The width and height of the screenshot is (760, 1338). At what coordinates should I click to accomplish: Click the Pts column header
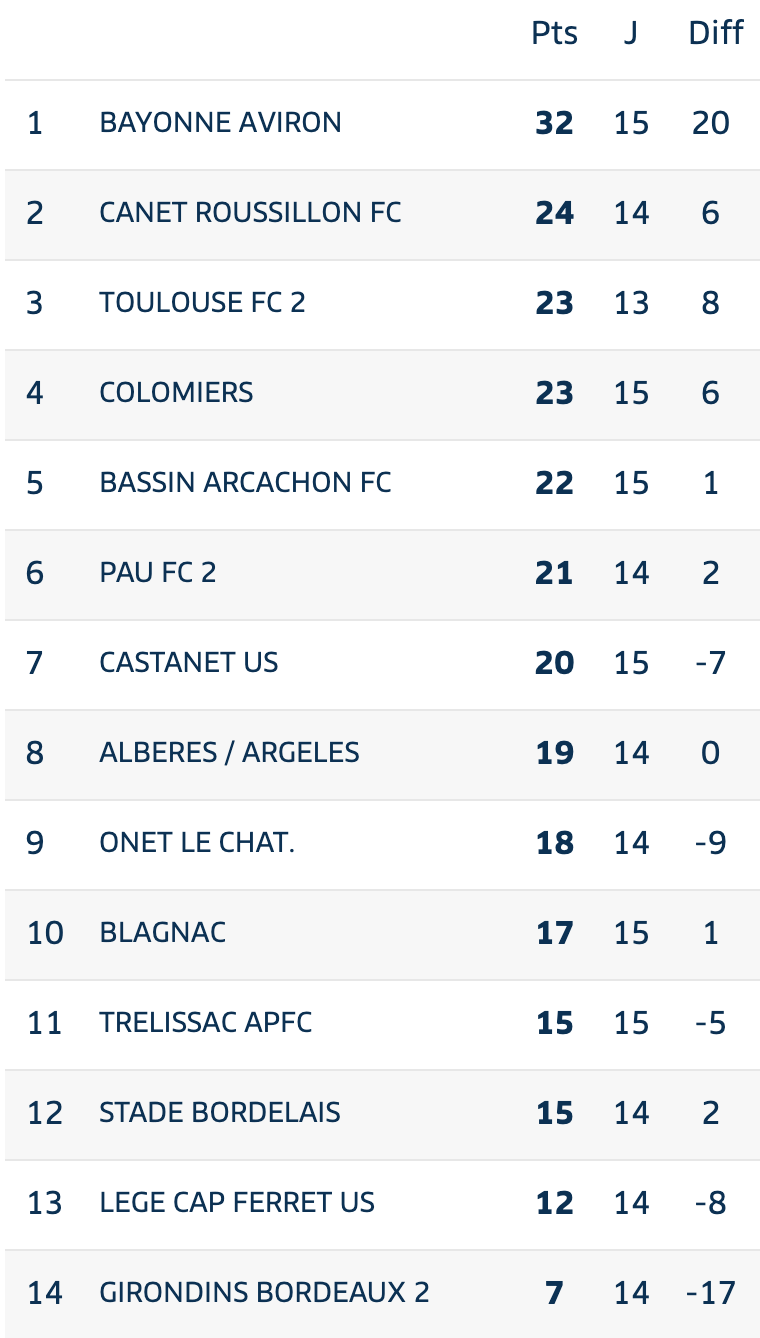(x=554, y=34)
